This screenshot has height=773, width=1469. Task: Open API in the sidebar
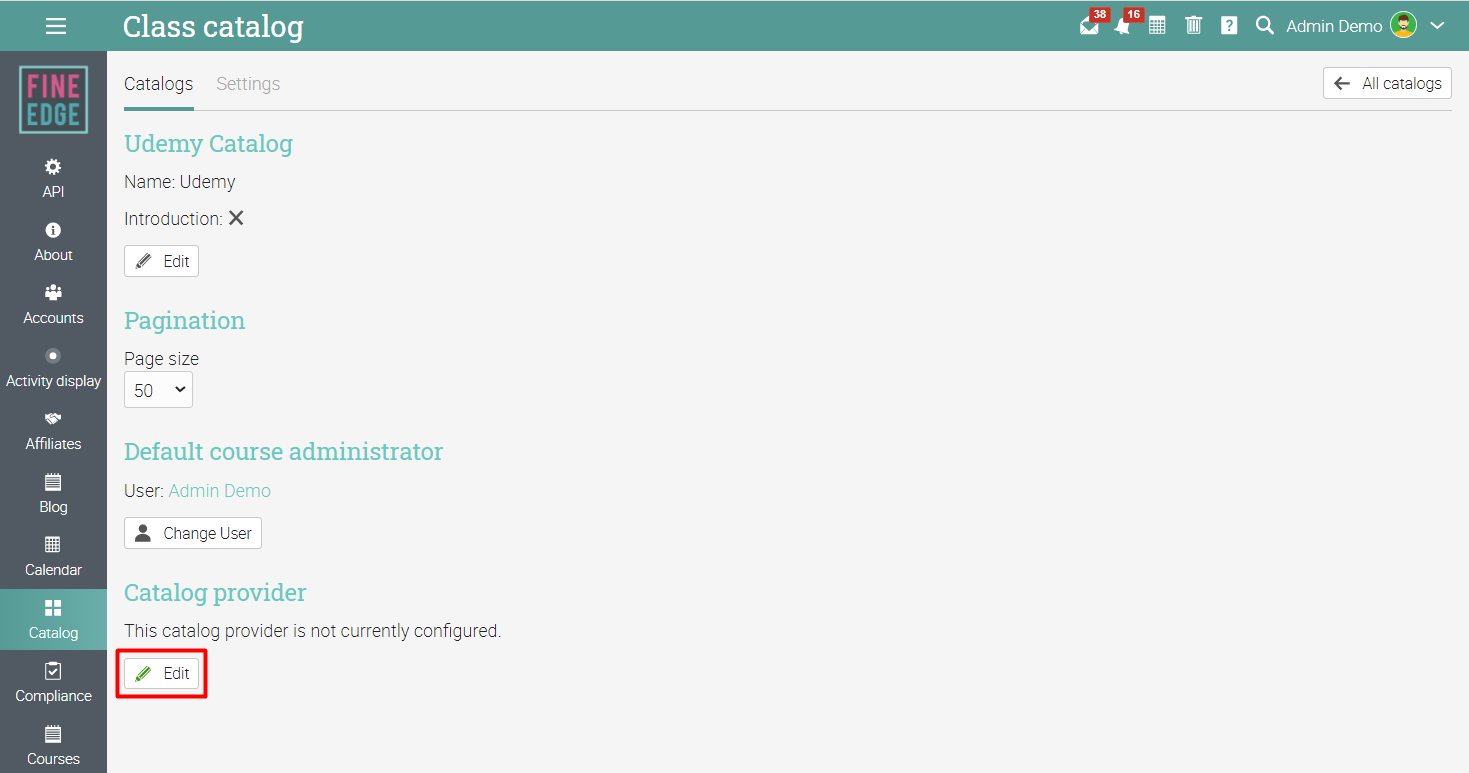53,179
